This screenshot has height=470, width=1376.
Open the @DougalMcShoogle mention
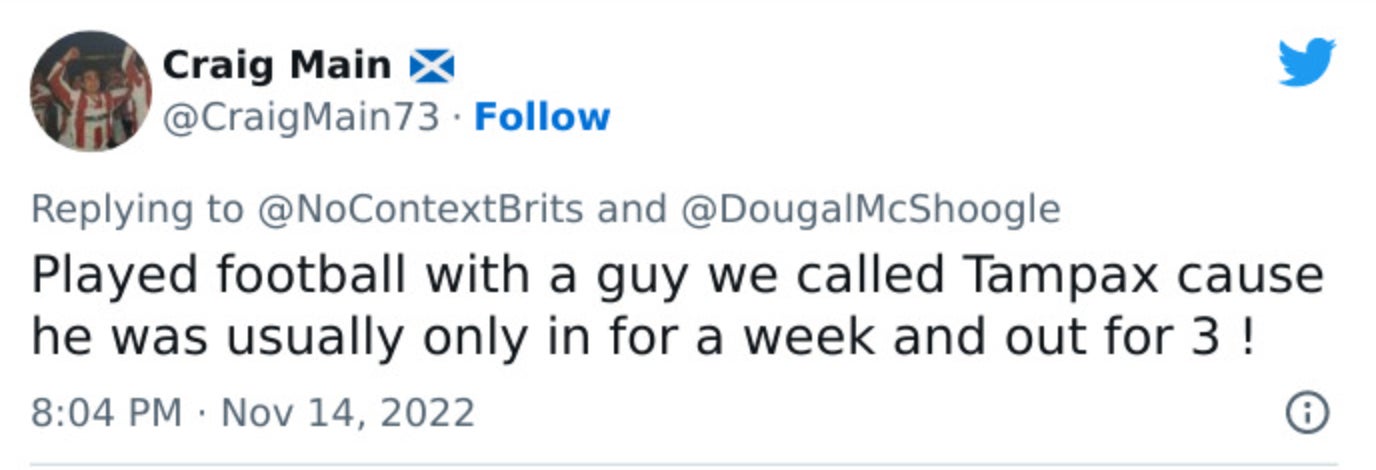870,209
